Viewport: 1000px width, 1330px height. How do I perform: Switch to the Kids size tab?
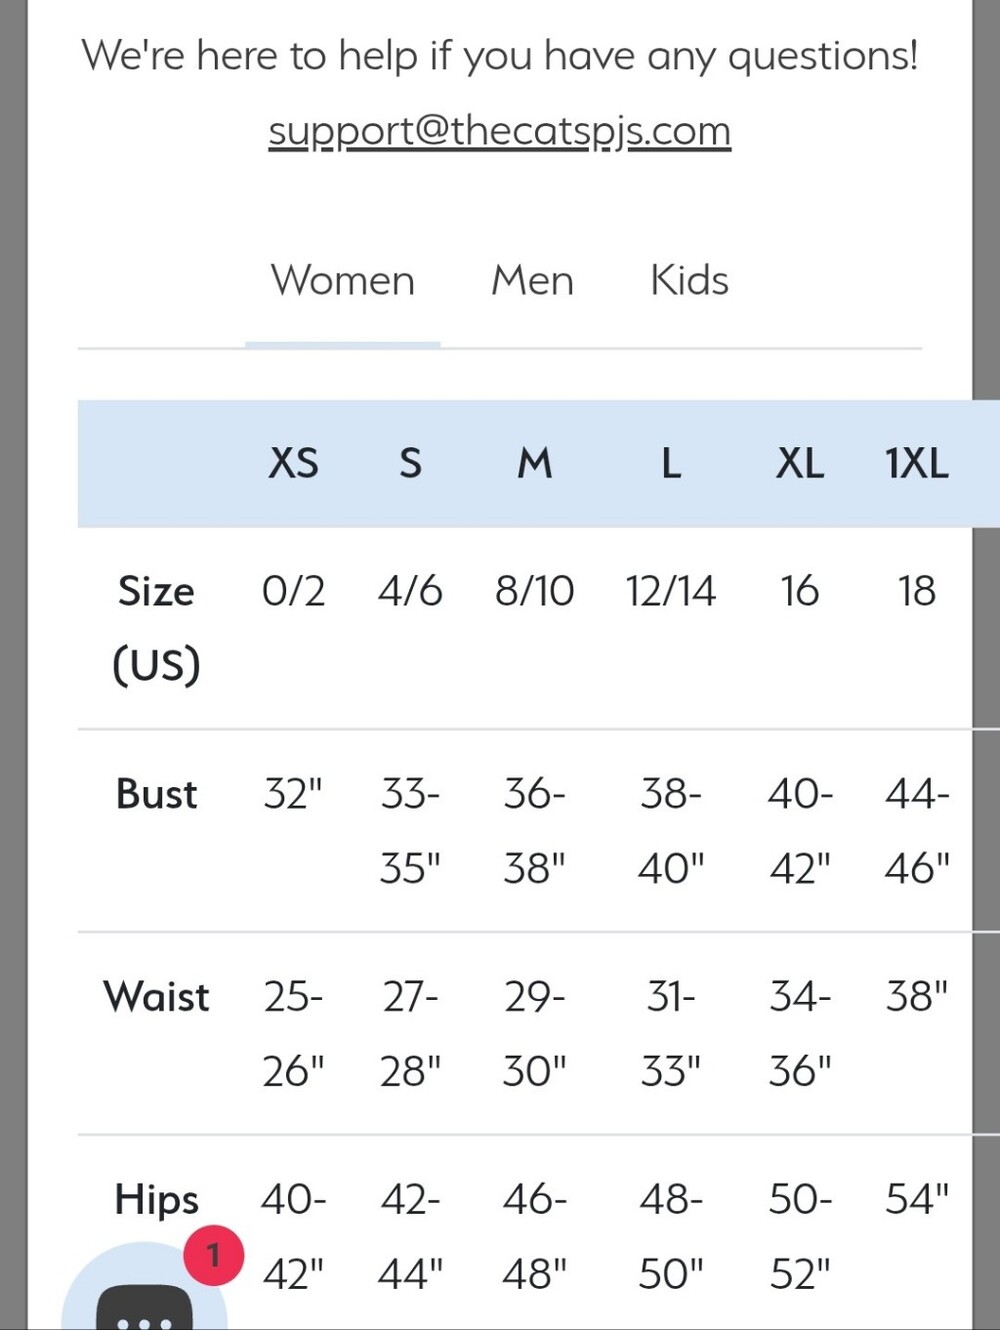coord(689,281)
